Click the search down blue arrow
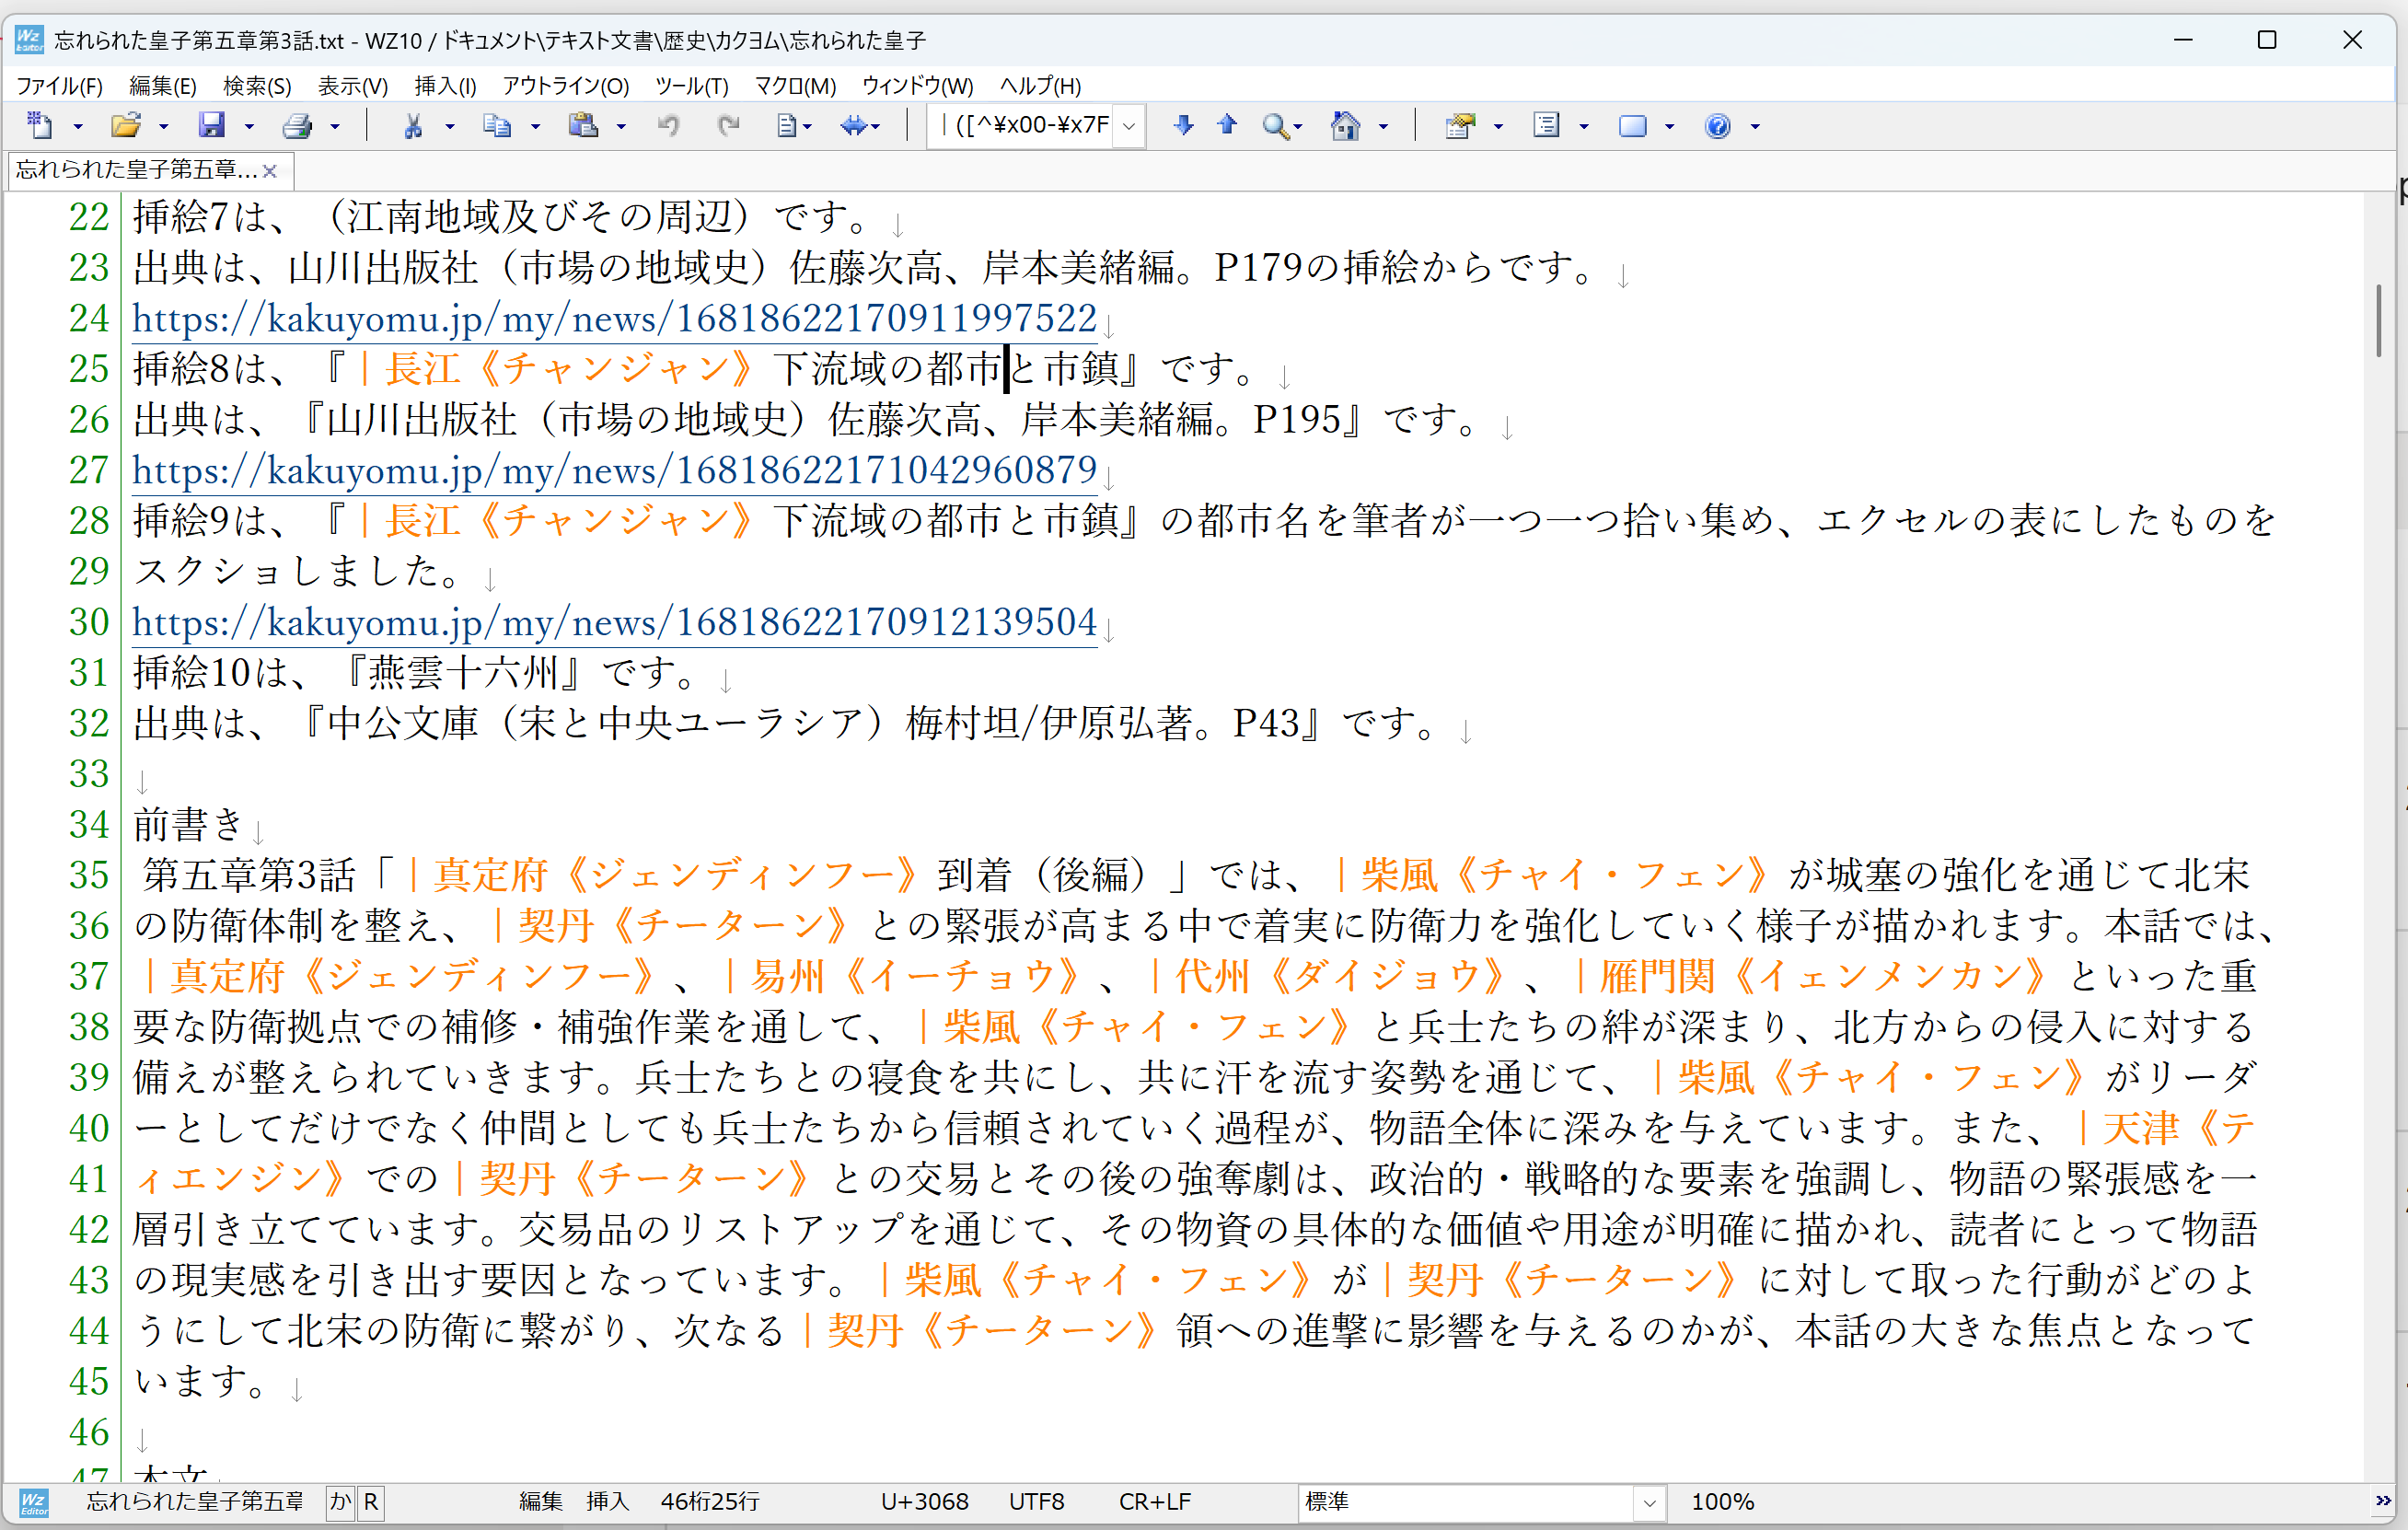 point(1183,125)
